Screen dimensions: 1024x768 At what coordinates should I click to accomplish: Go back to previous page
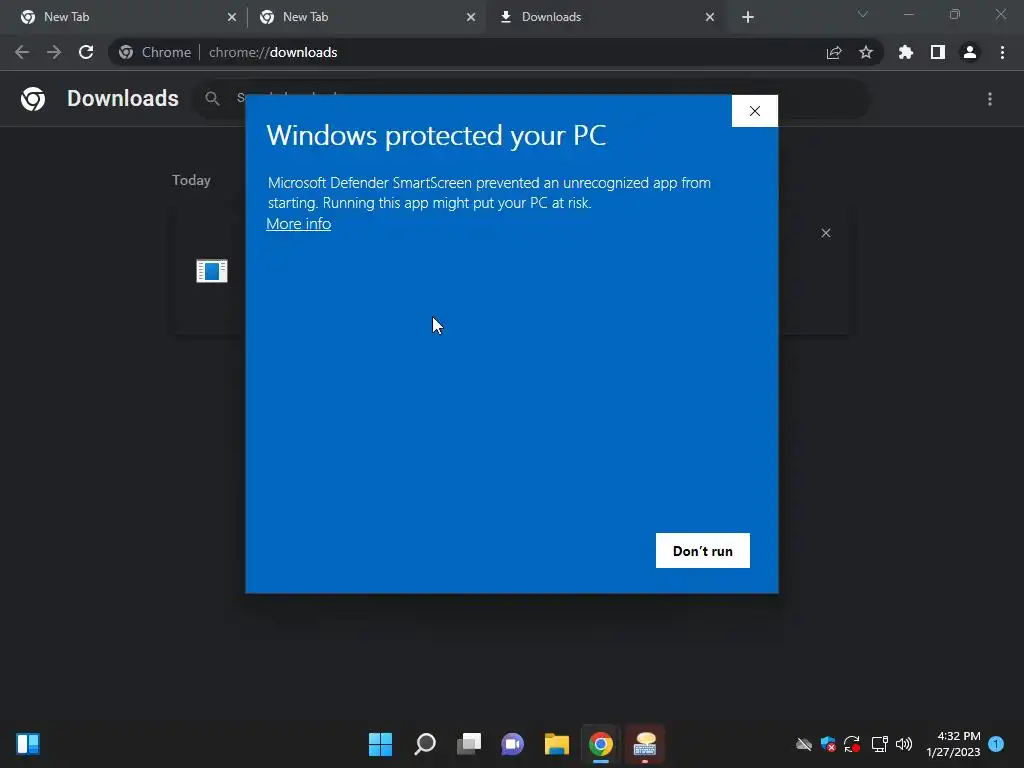pos(22,52)
